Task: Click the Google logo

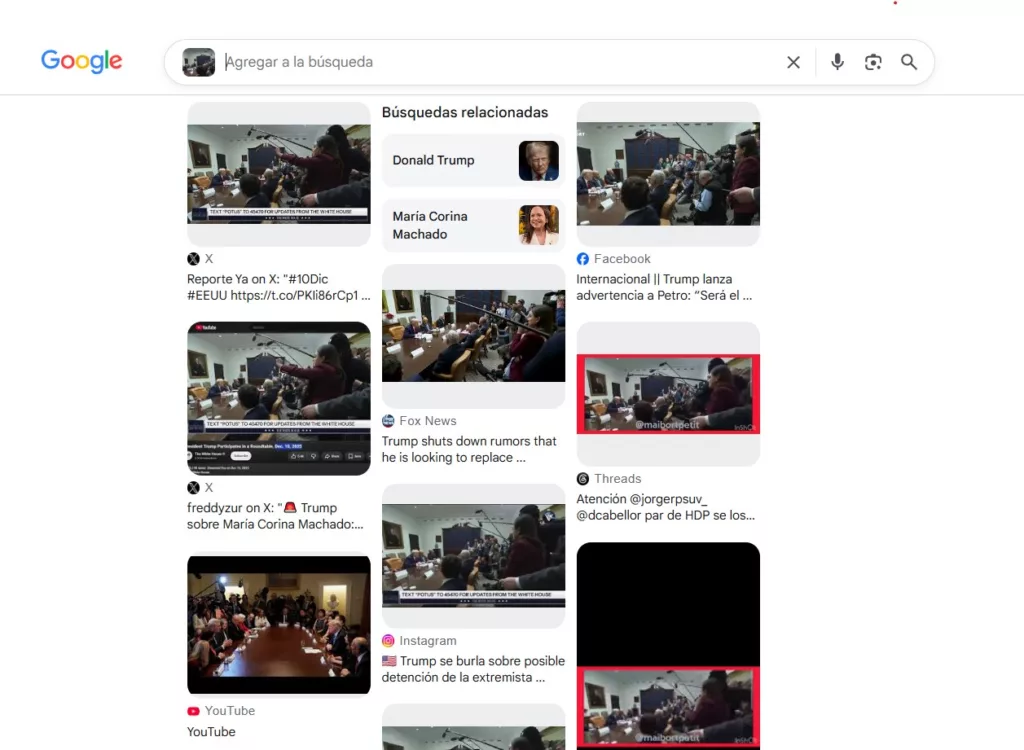Action: click(82, 61)
